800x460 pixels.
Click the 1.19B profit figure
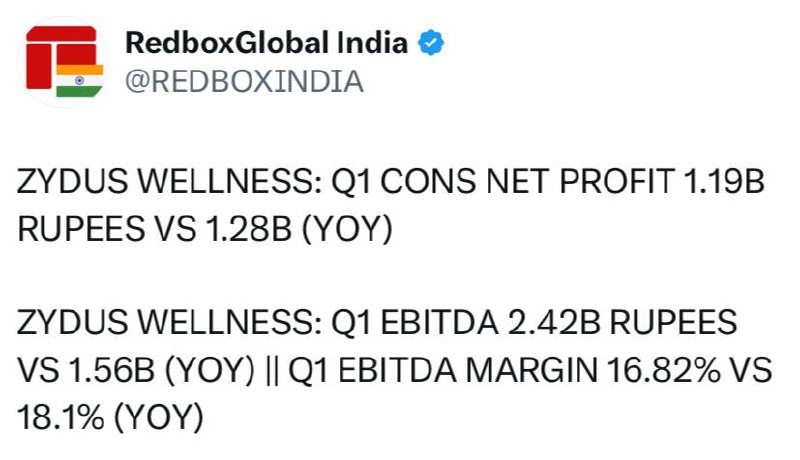tap(723, 182)
